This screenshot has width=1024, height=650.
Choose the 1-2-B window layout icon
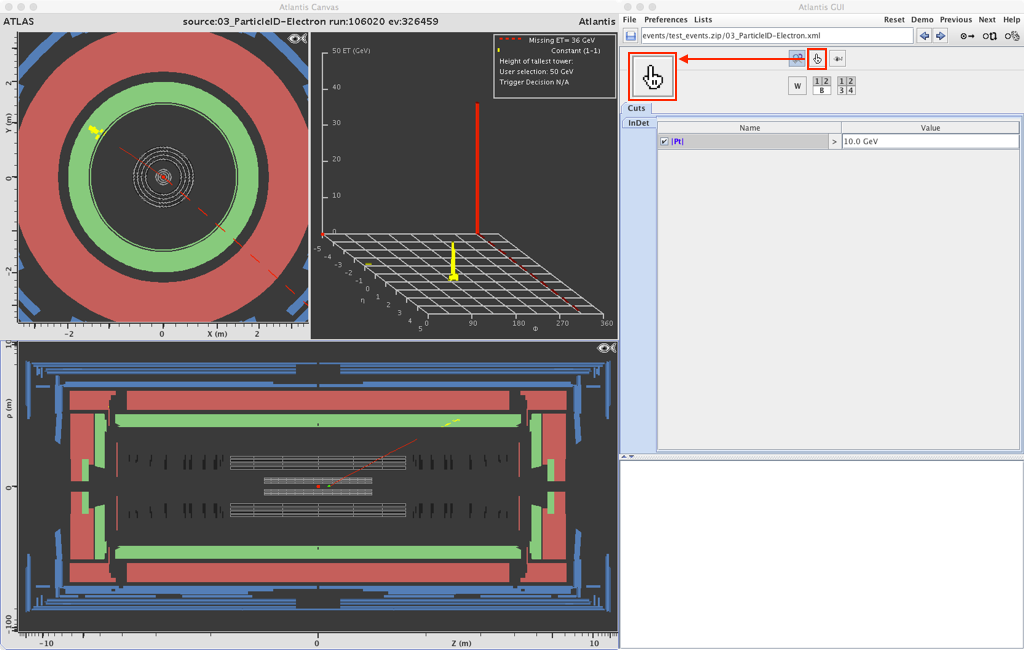coord(821,86)
